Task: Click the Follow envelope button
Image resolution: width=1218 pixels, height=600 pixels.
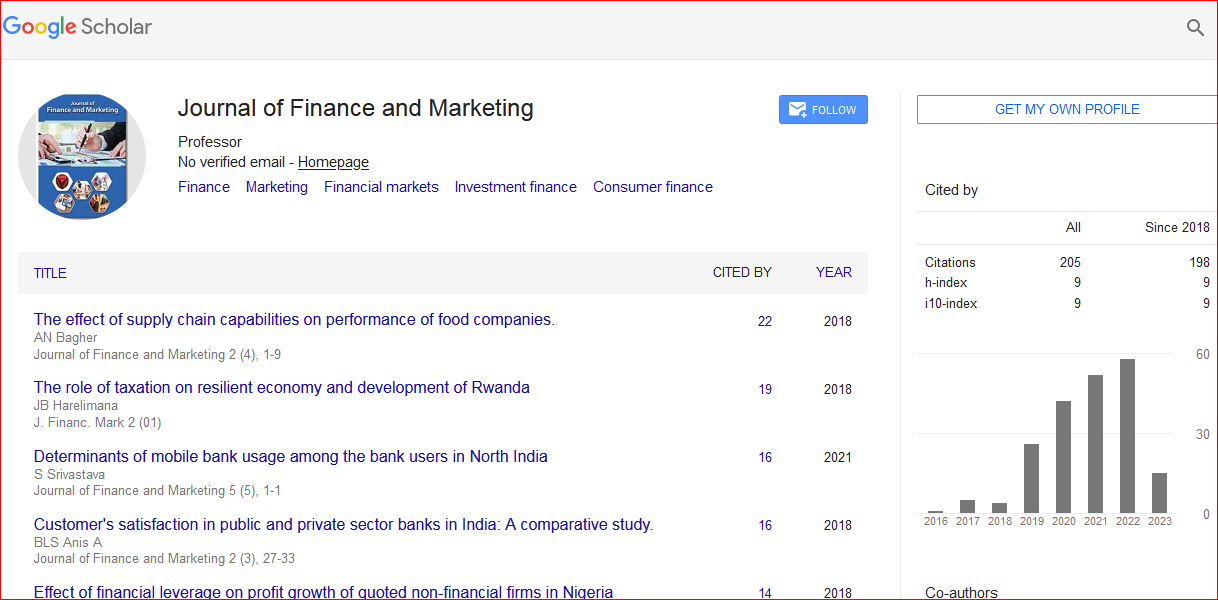Action: [x=823, y=110]
